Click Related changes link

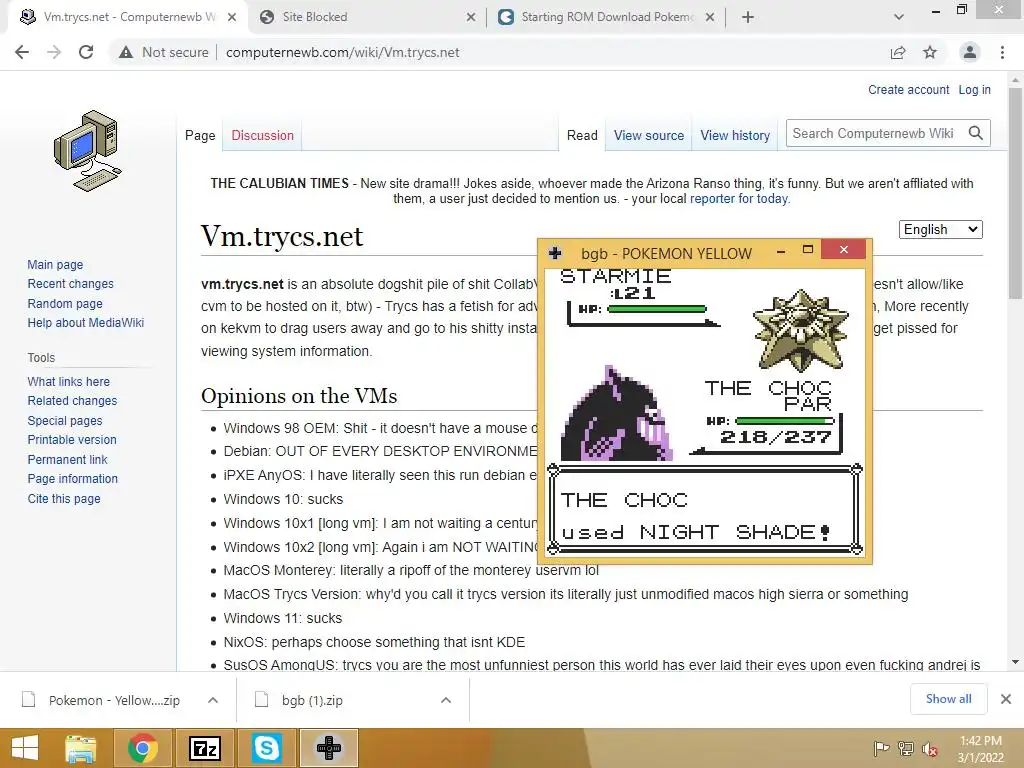tap(72, 400)
